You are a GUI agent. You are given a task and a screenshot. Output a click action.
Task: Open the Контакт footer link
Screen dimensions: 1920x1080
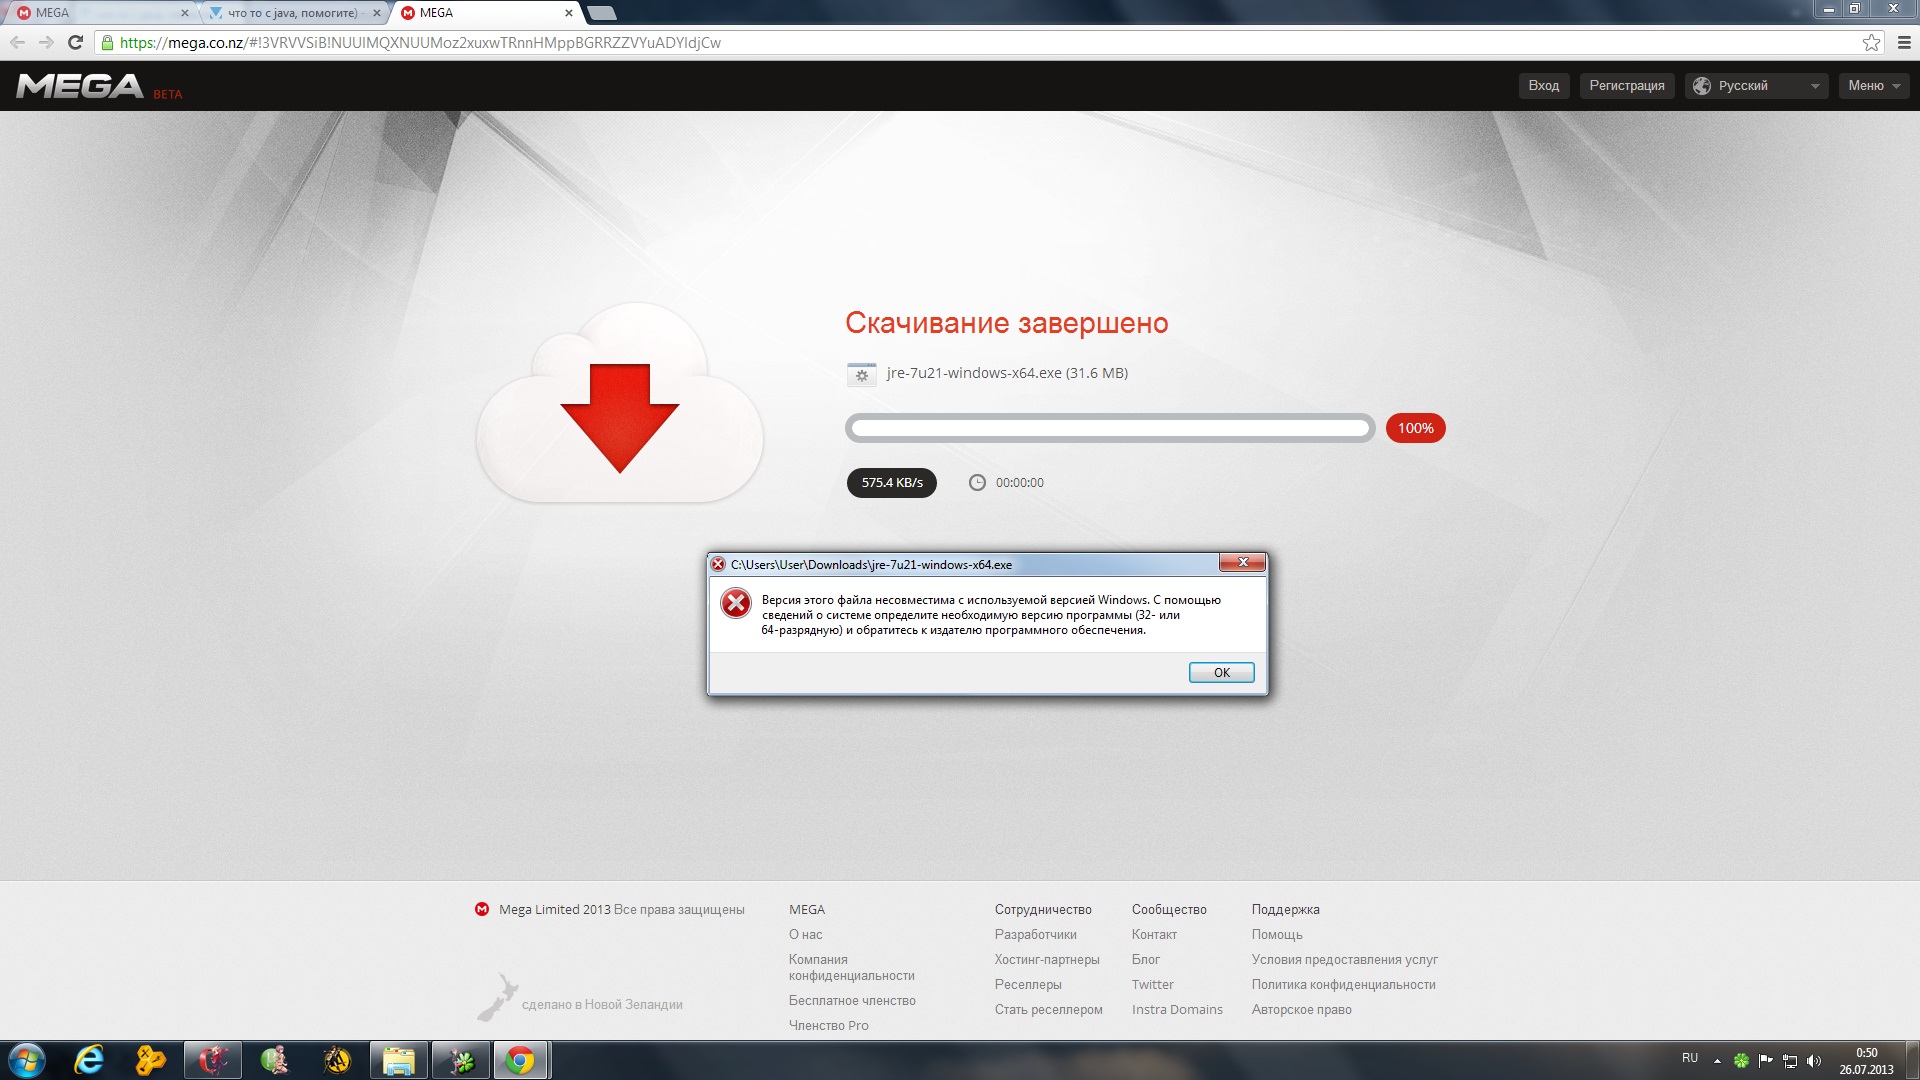point(1154,934)
